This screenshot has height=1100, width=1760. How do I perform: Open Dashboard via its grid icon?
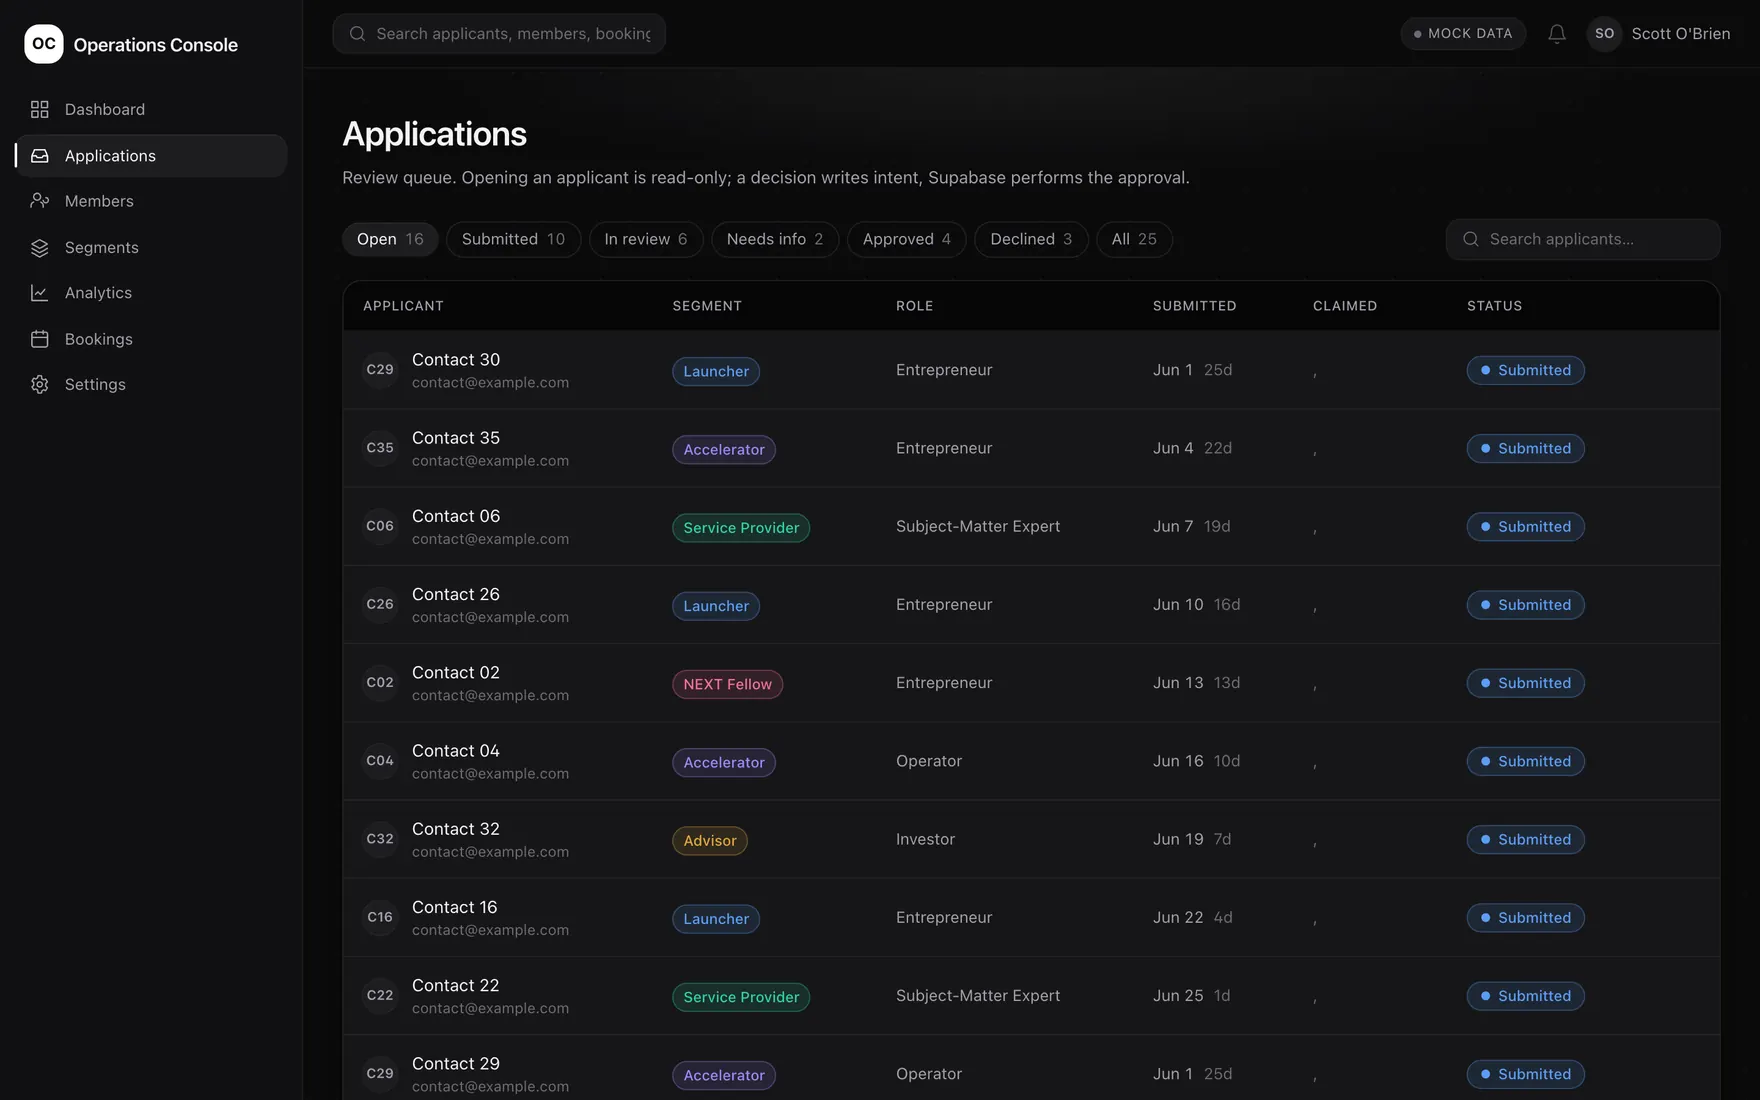click(x=40, y=109)
